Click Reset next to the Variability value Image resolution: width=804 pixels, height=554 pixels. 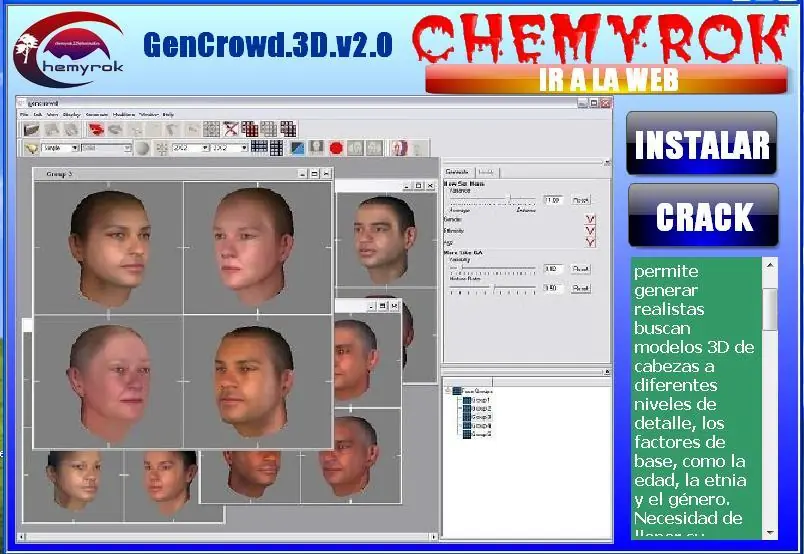[x=580, y=269]
